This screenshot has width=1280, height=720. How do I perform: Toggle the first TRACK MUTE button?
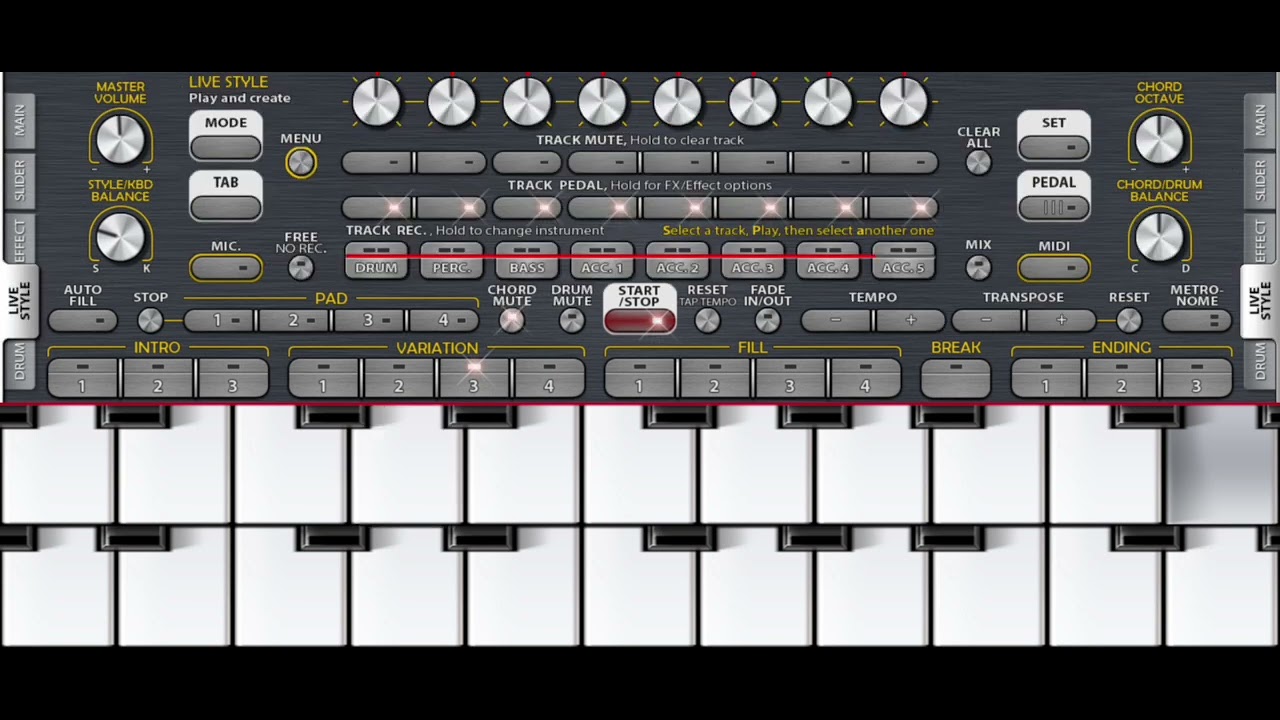[378, 162]
